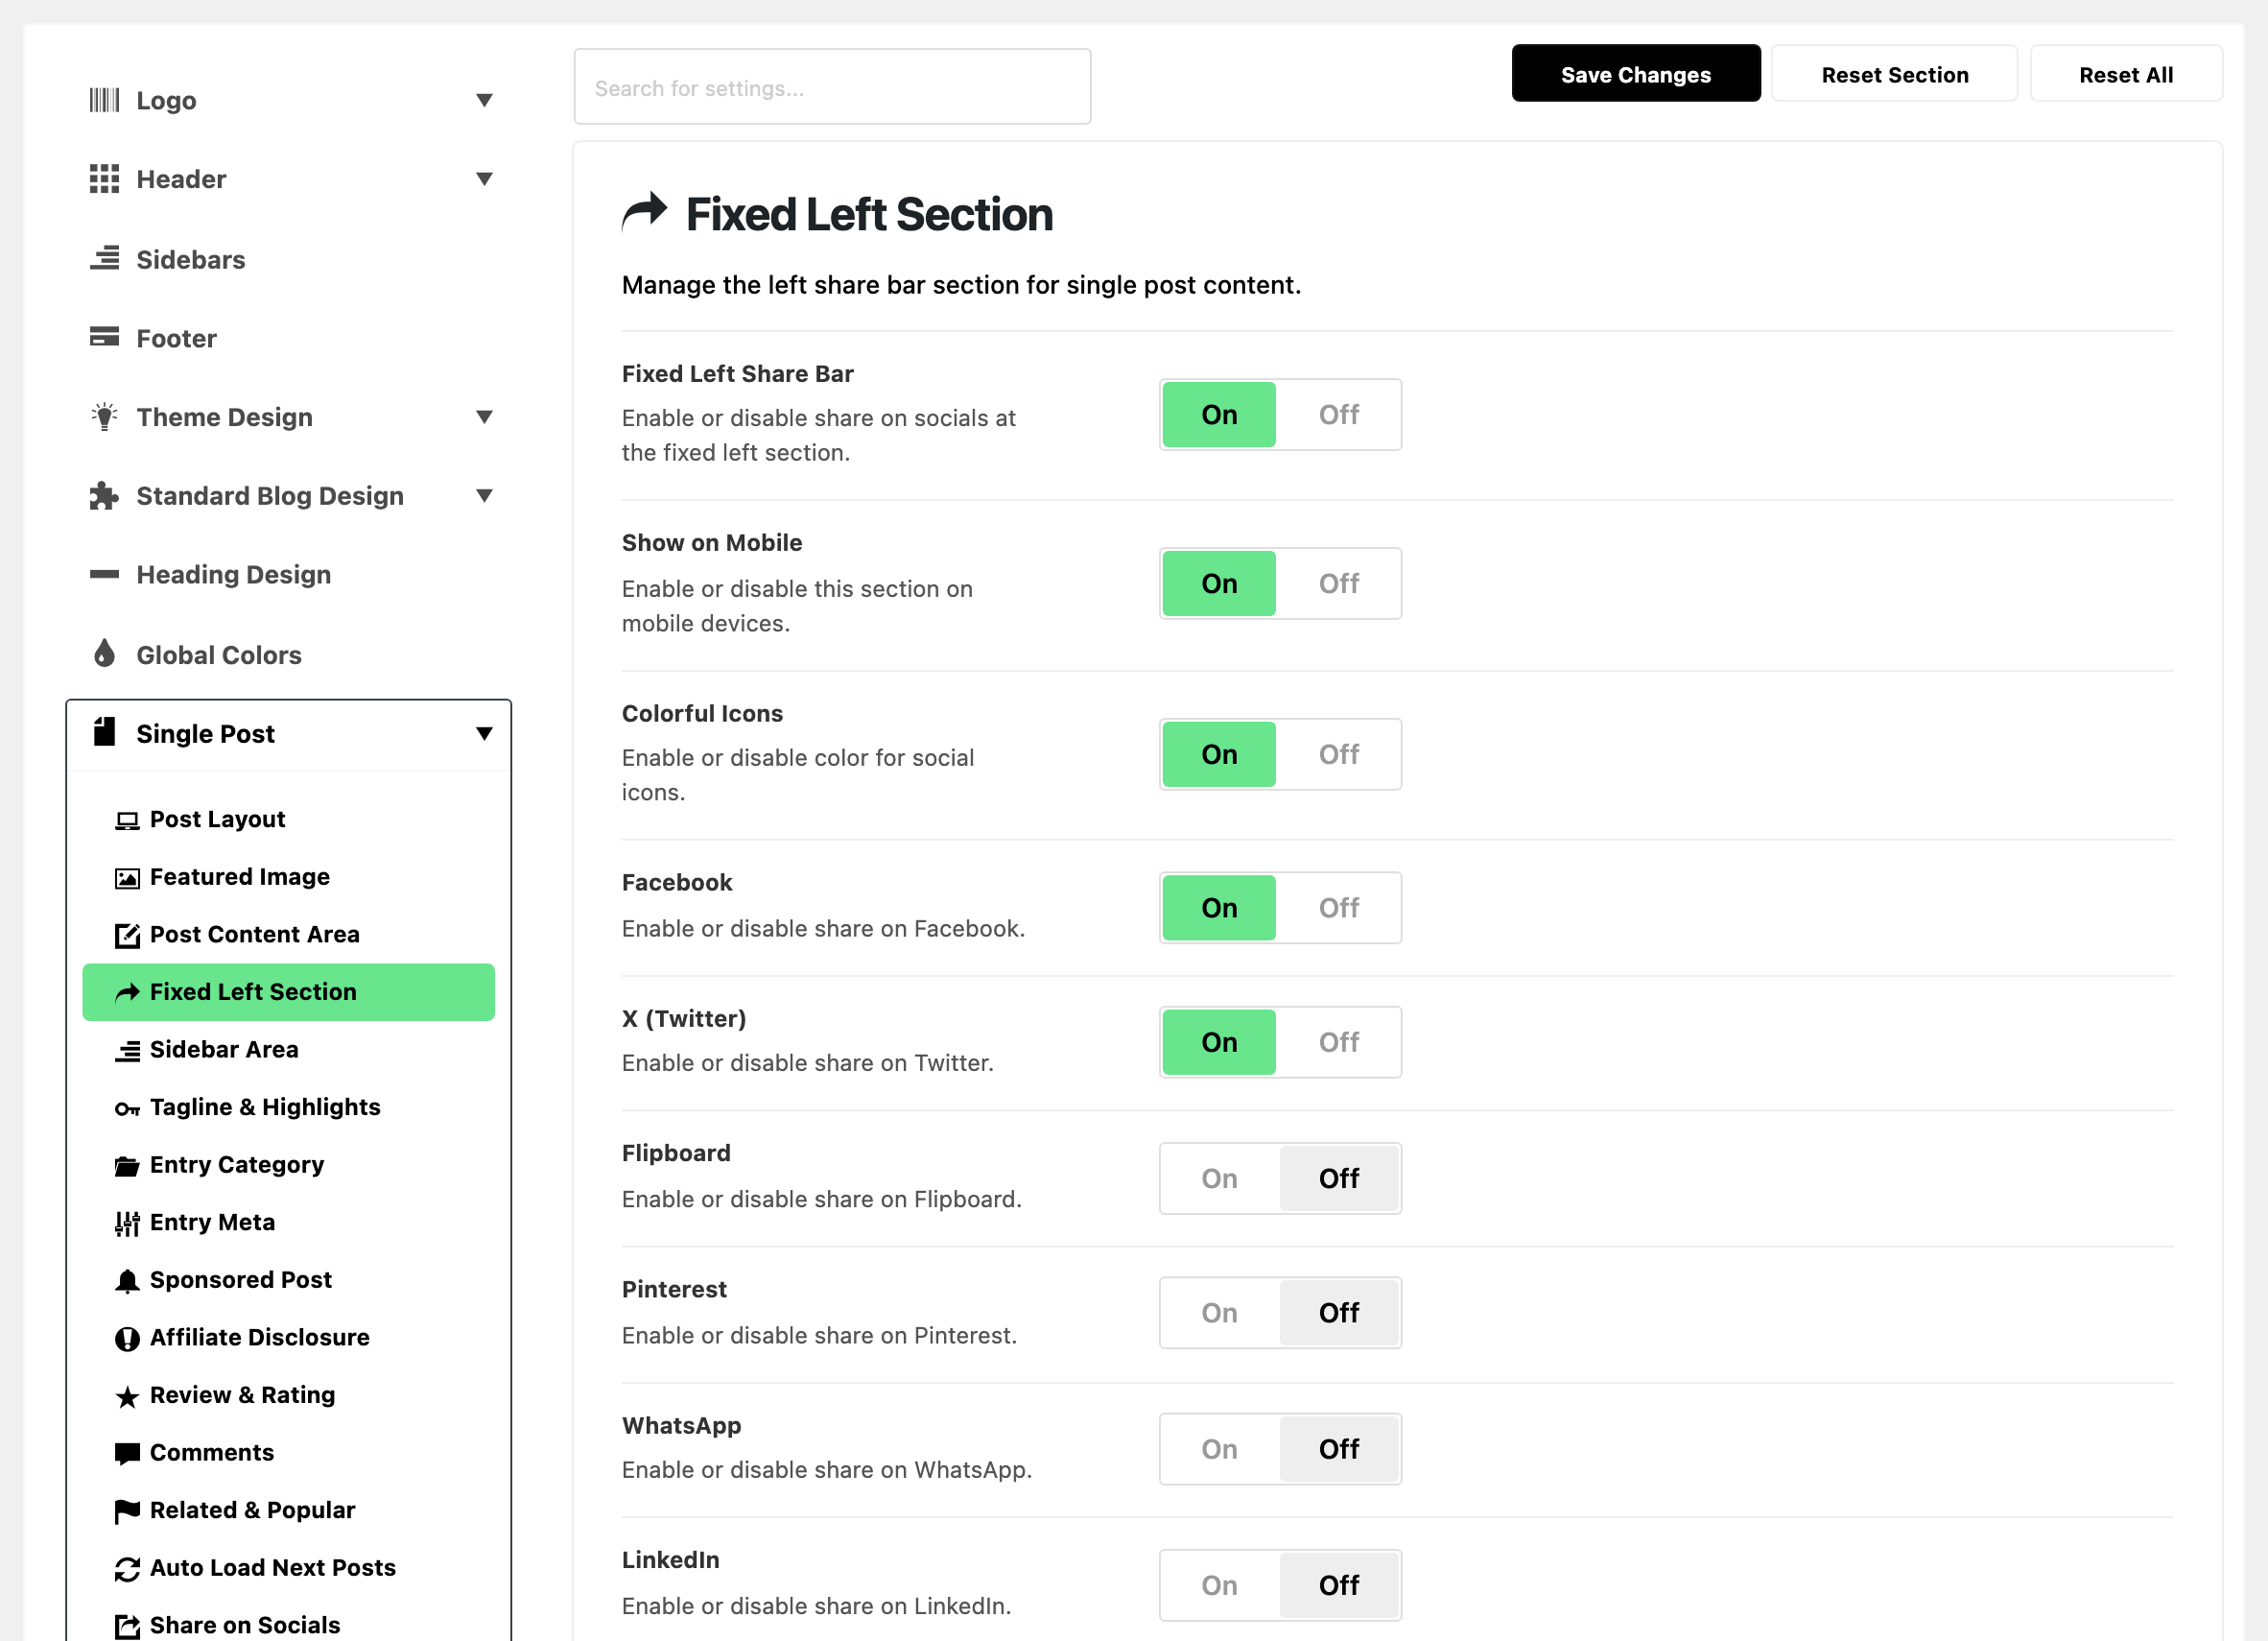2268x1641 pixels.
Task: Switch Facebook sharing to Off
Action: pyautogui.click(x=1338, y=908)
